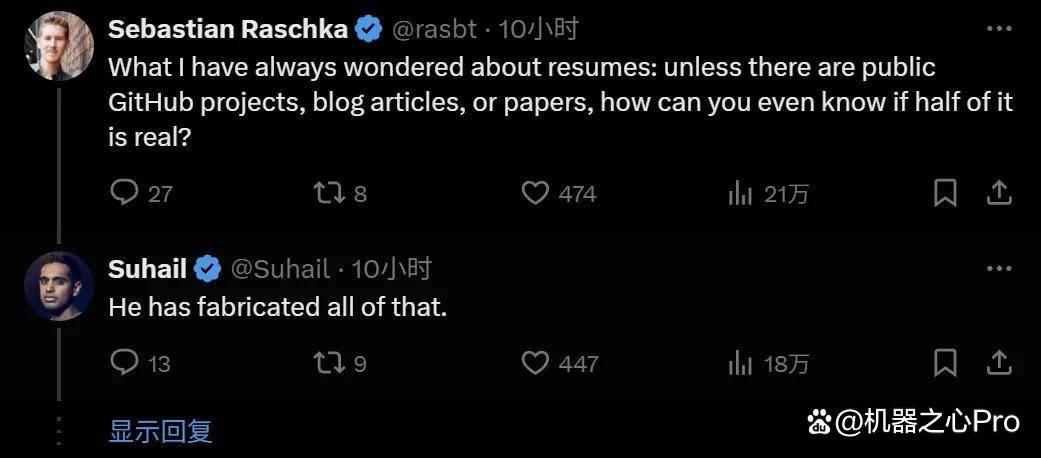The width and height of the screenshot is (1041, 458).
Task: Bookmark Suhail's reply tweet
Action: pos(945,363)
